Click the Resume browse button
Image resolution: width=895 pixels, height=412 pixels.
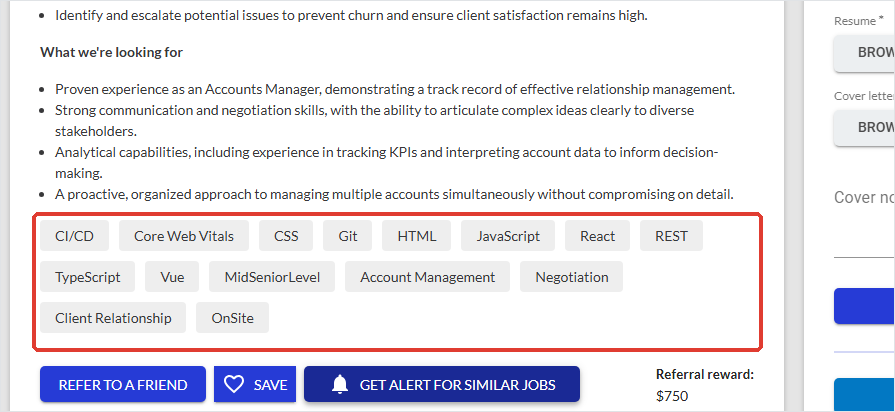(864, 52)
